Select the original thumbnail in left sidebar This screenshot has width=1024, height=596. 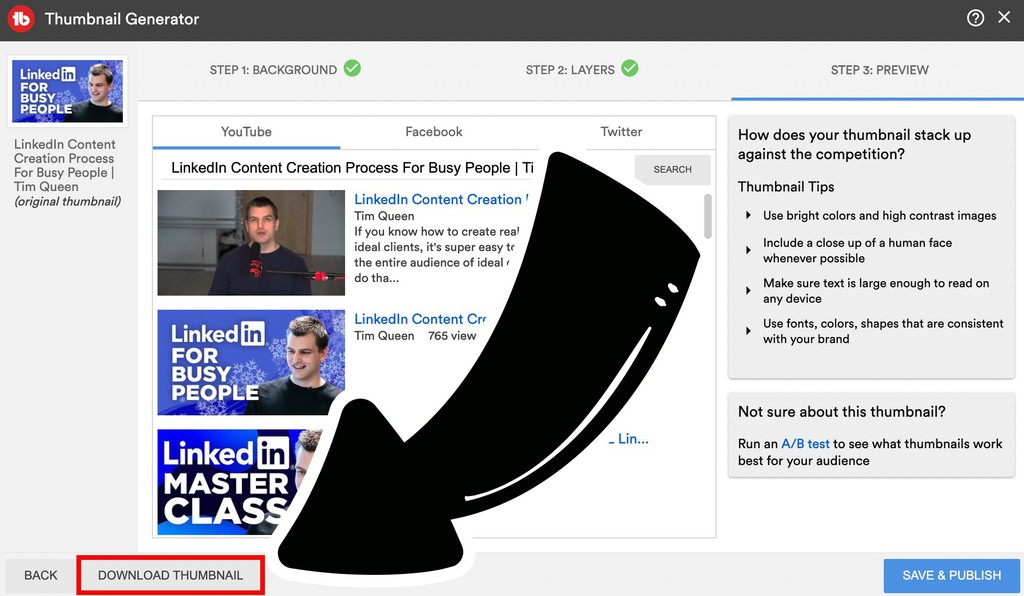click(67, 91)
